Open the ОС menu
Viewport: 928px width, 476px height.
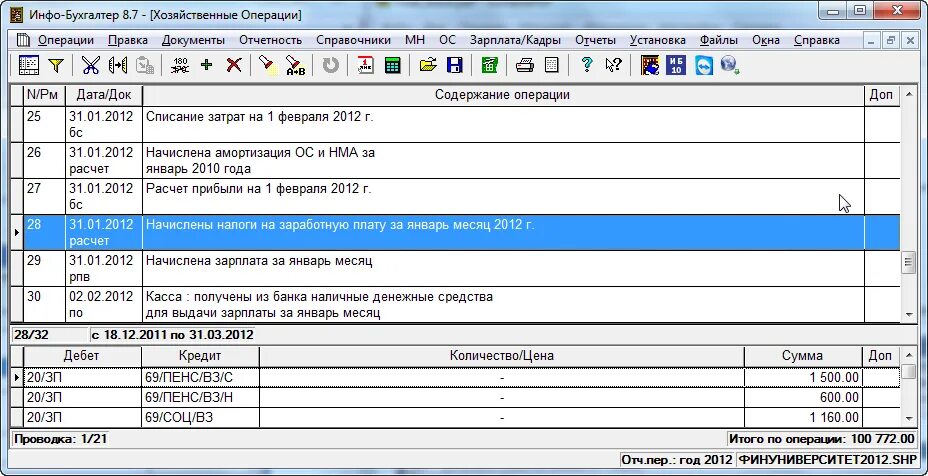(x=447, y=40)
